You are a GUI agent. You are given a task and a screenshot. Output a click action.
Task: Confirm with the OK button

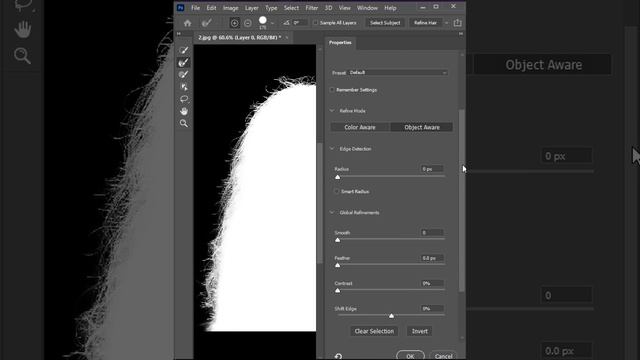tap(410, 356)
